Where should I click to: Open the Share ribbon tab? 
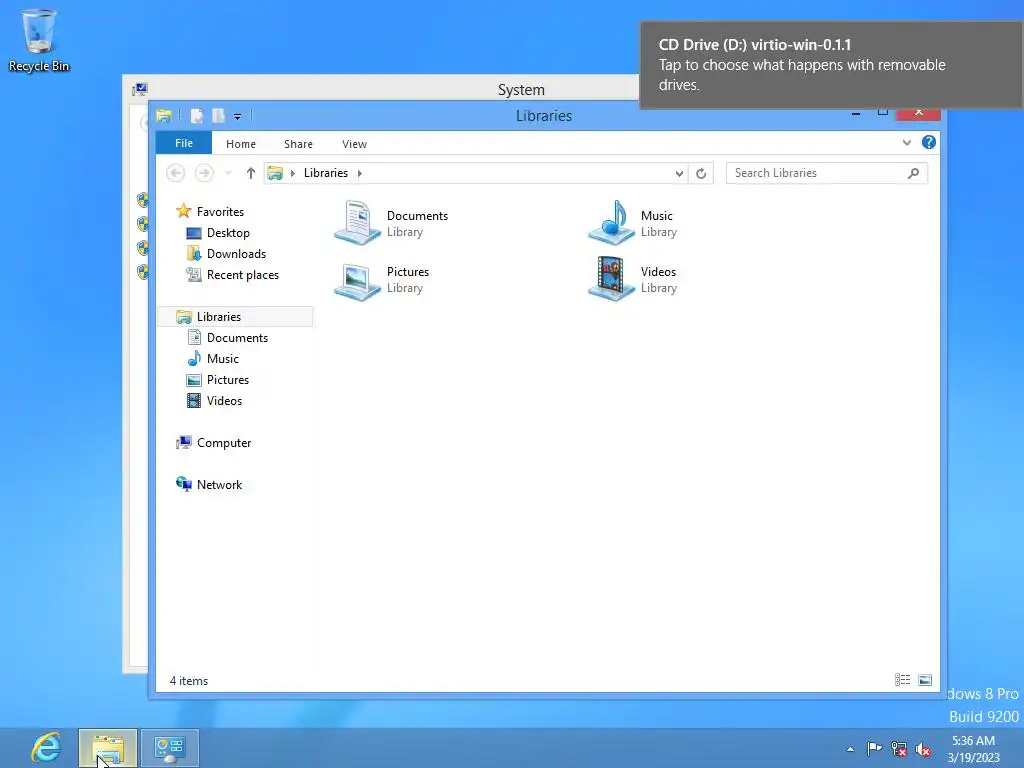[298, 144]
